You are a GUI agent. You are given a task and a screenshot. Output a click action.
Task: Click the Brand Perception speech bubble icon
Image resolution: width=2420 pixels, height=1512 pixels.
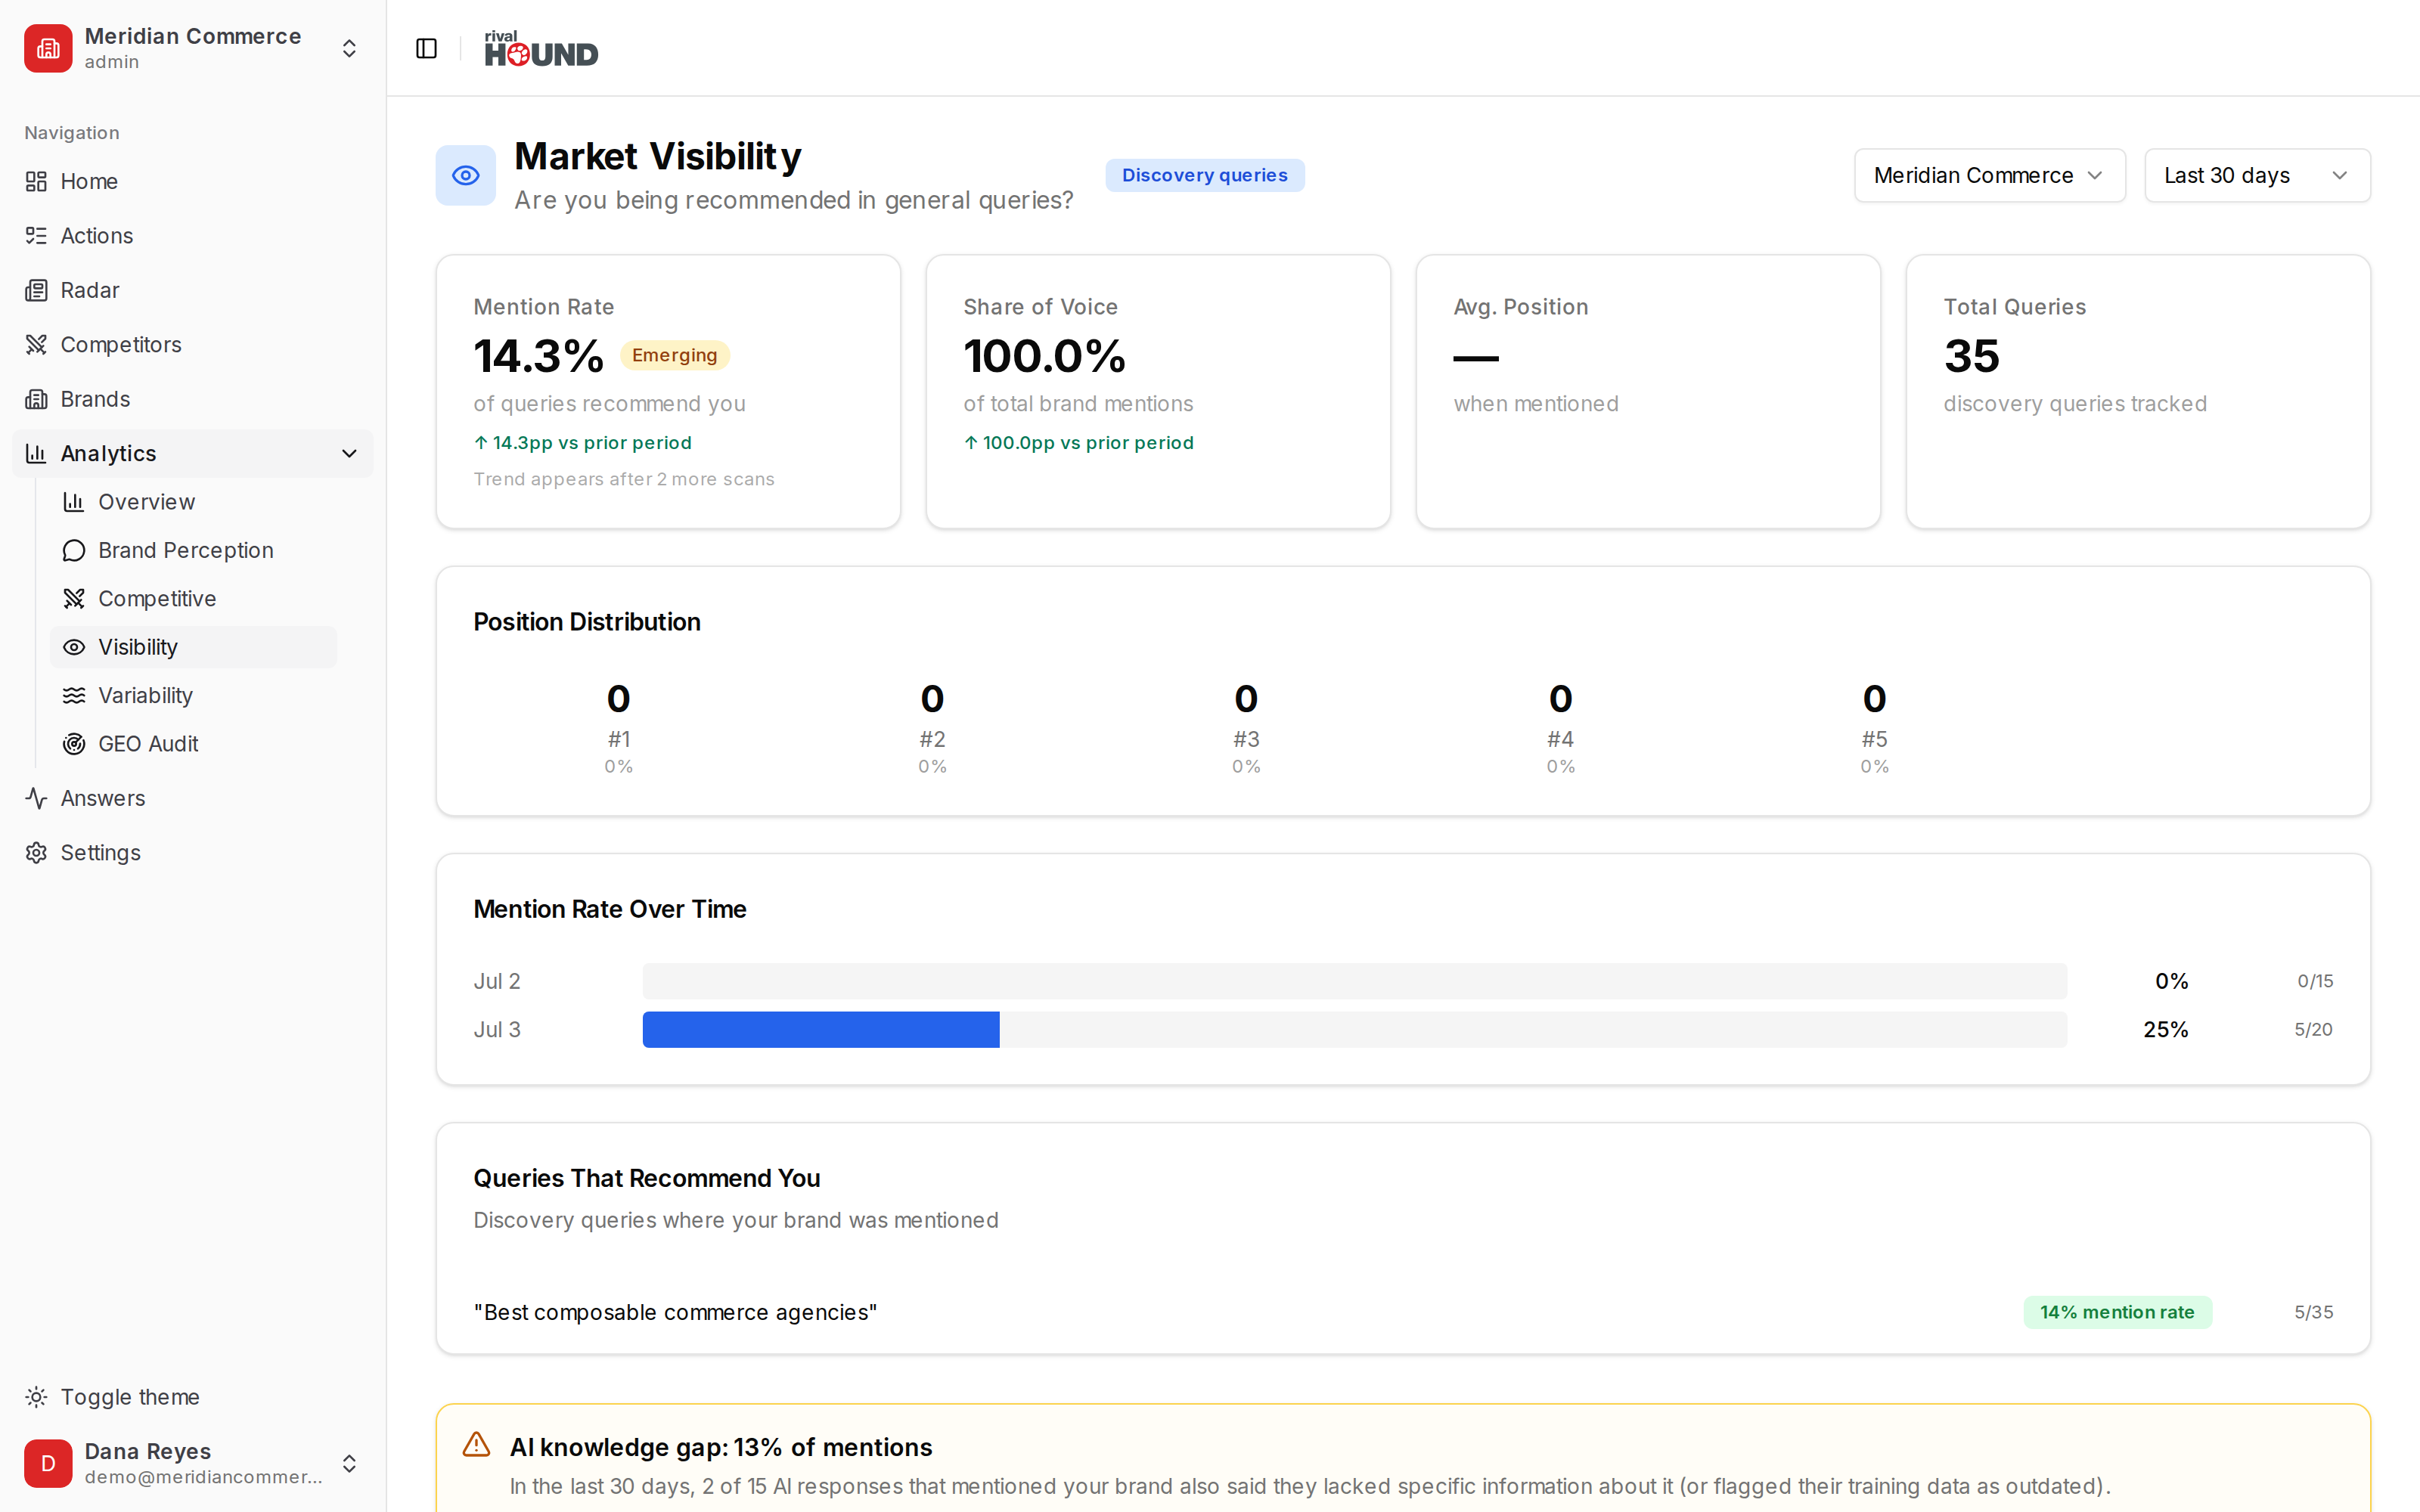pyautogui.click(x=74, y=550)
